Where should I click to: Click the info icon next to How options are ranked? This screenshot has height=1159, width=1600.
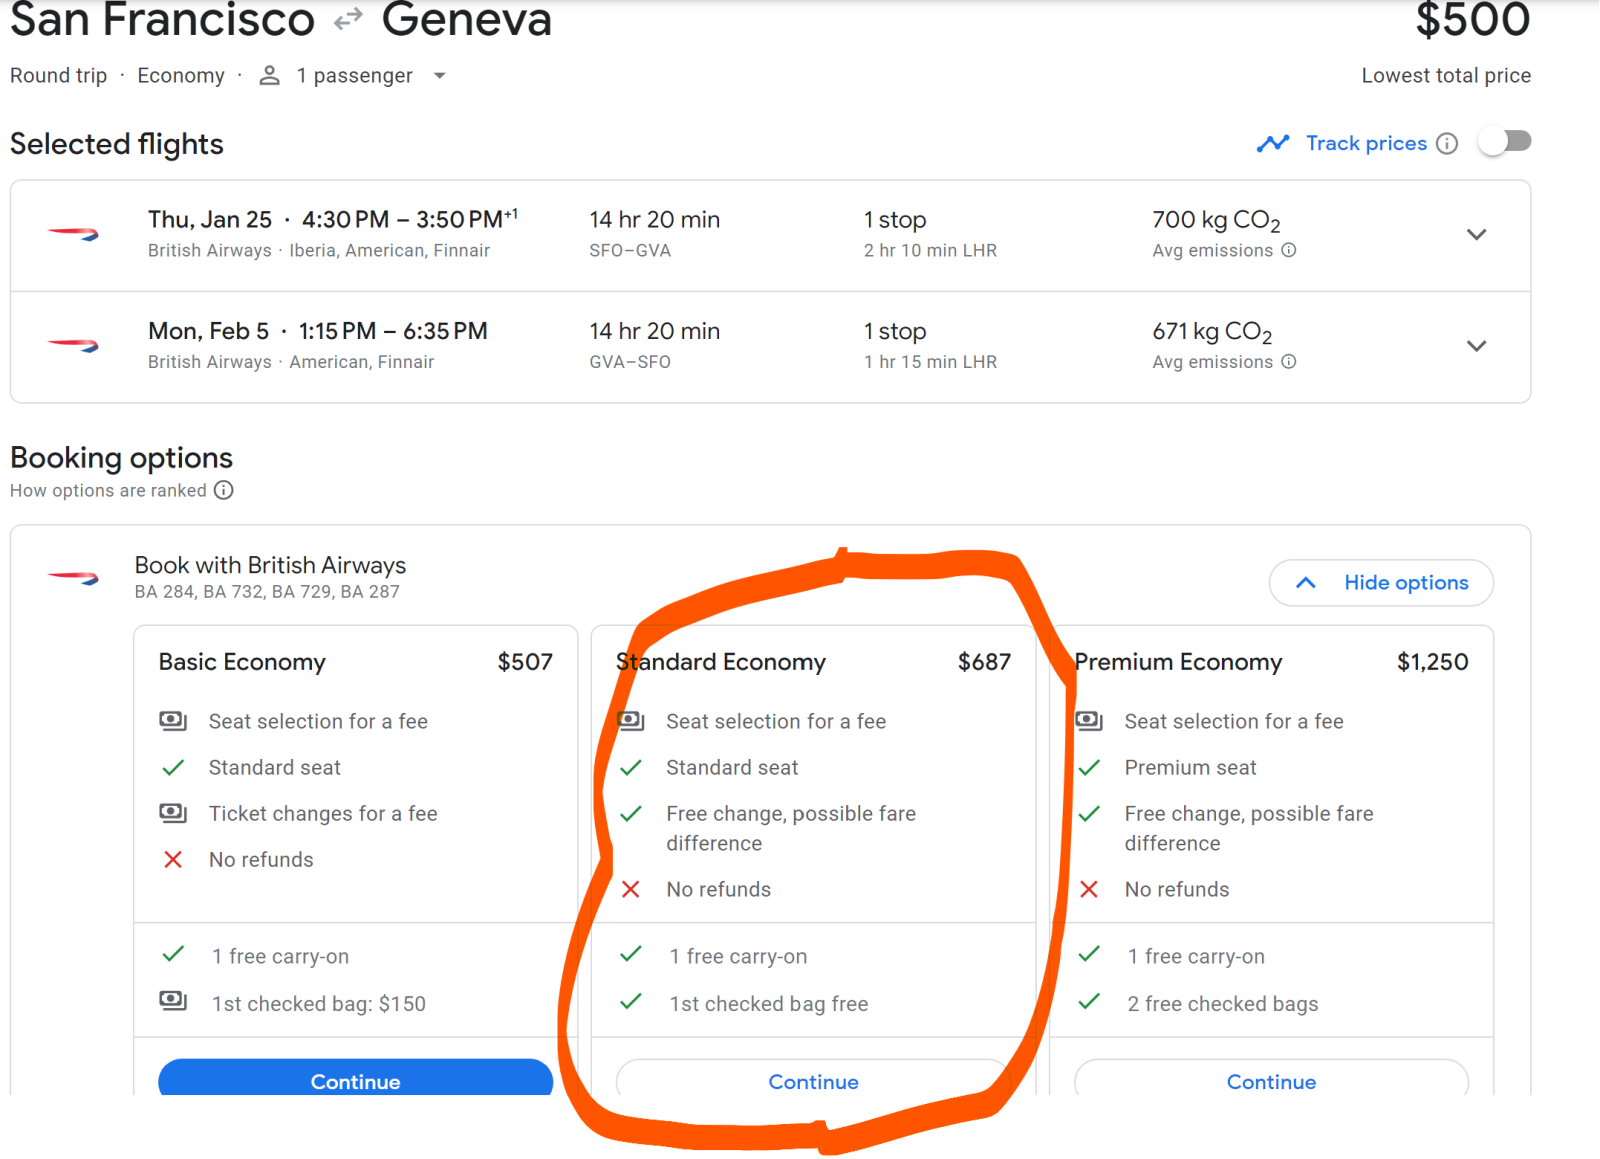coord(224,490)
